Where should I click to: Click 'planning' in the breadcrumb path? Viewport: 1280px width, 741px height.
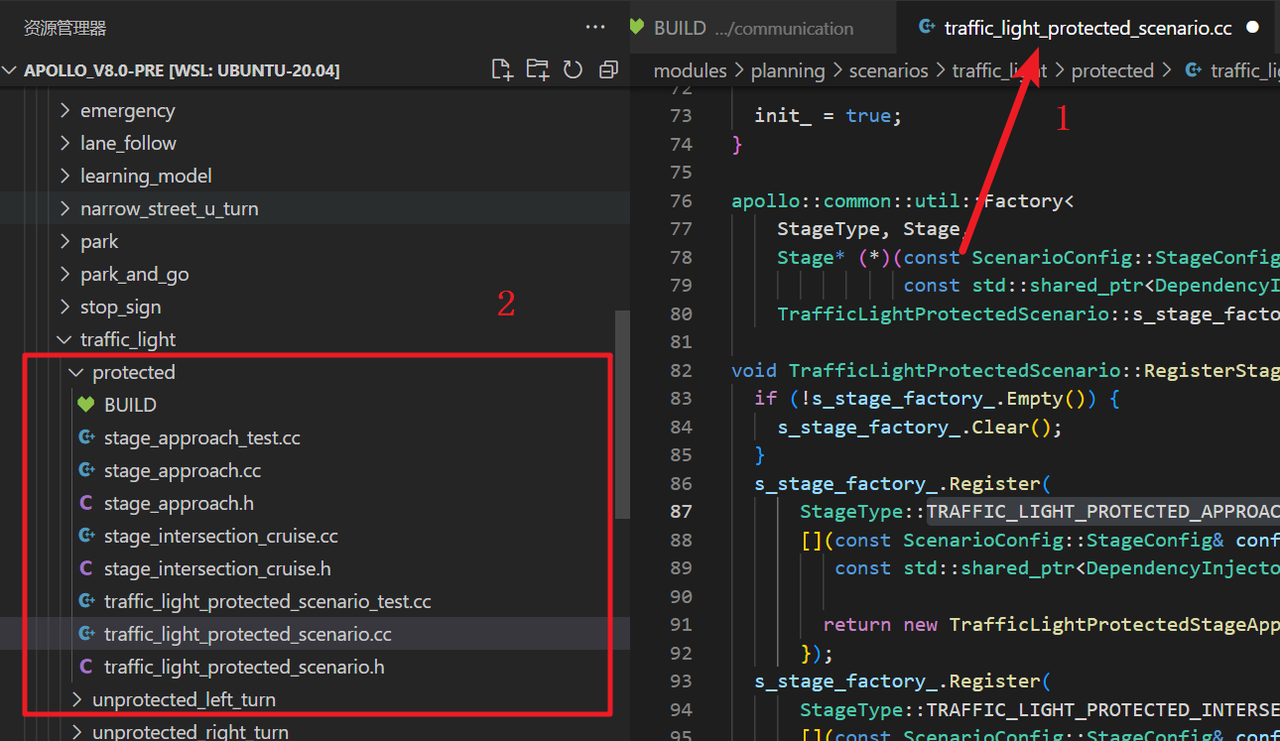(787, 71)
